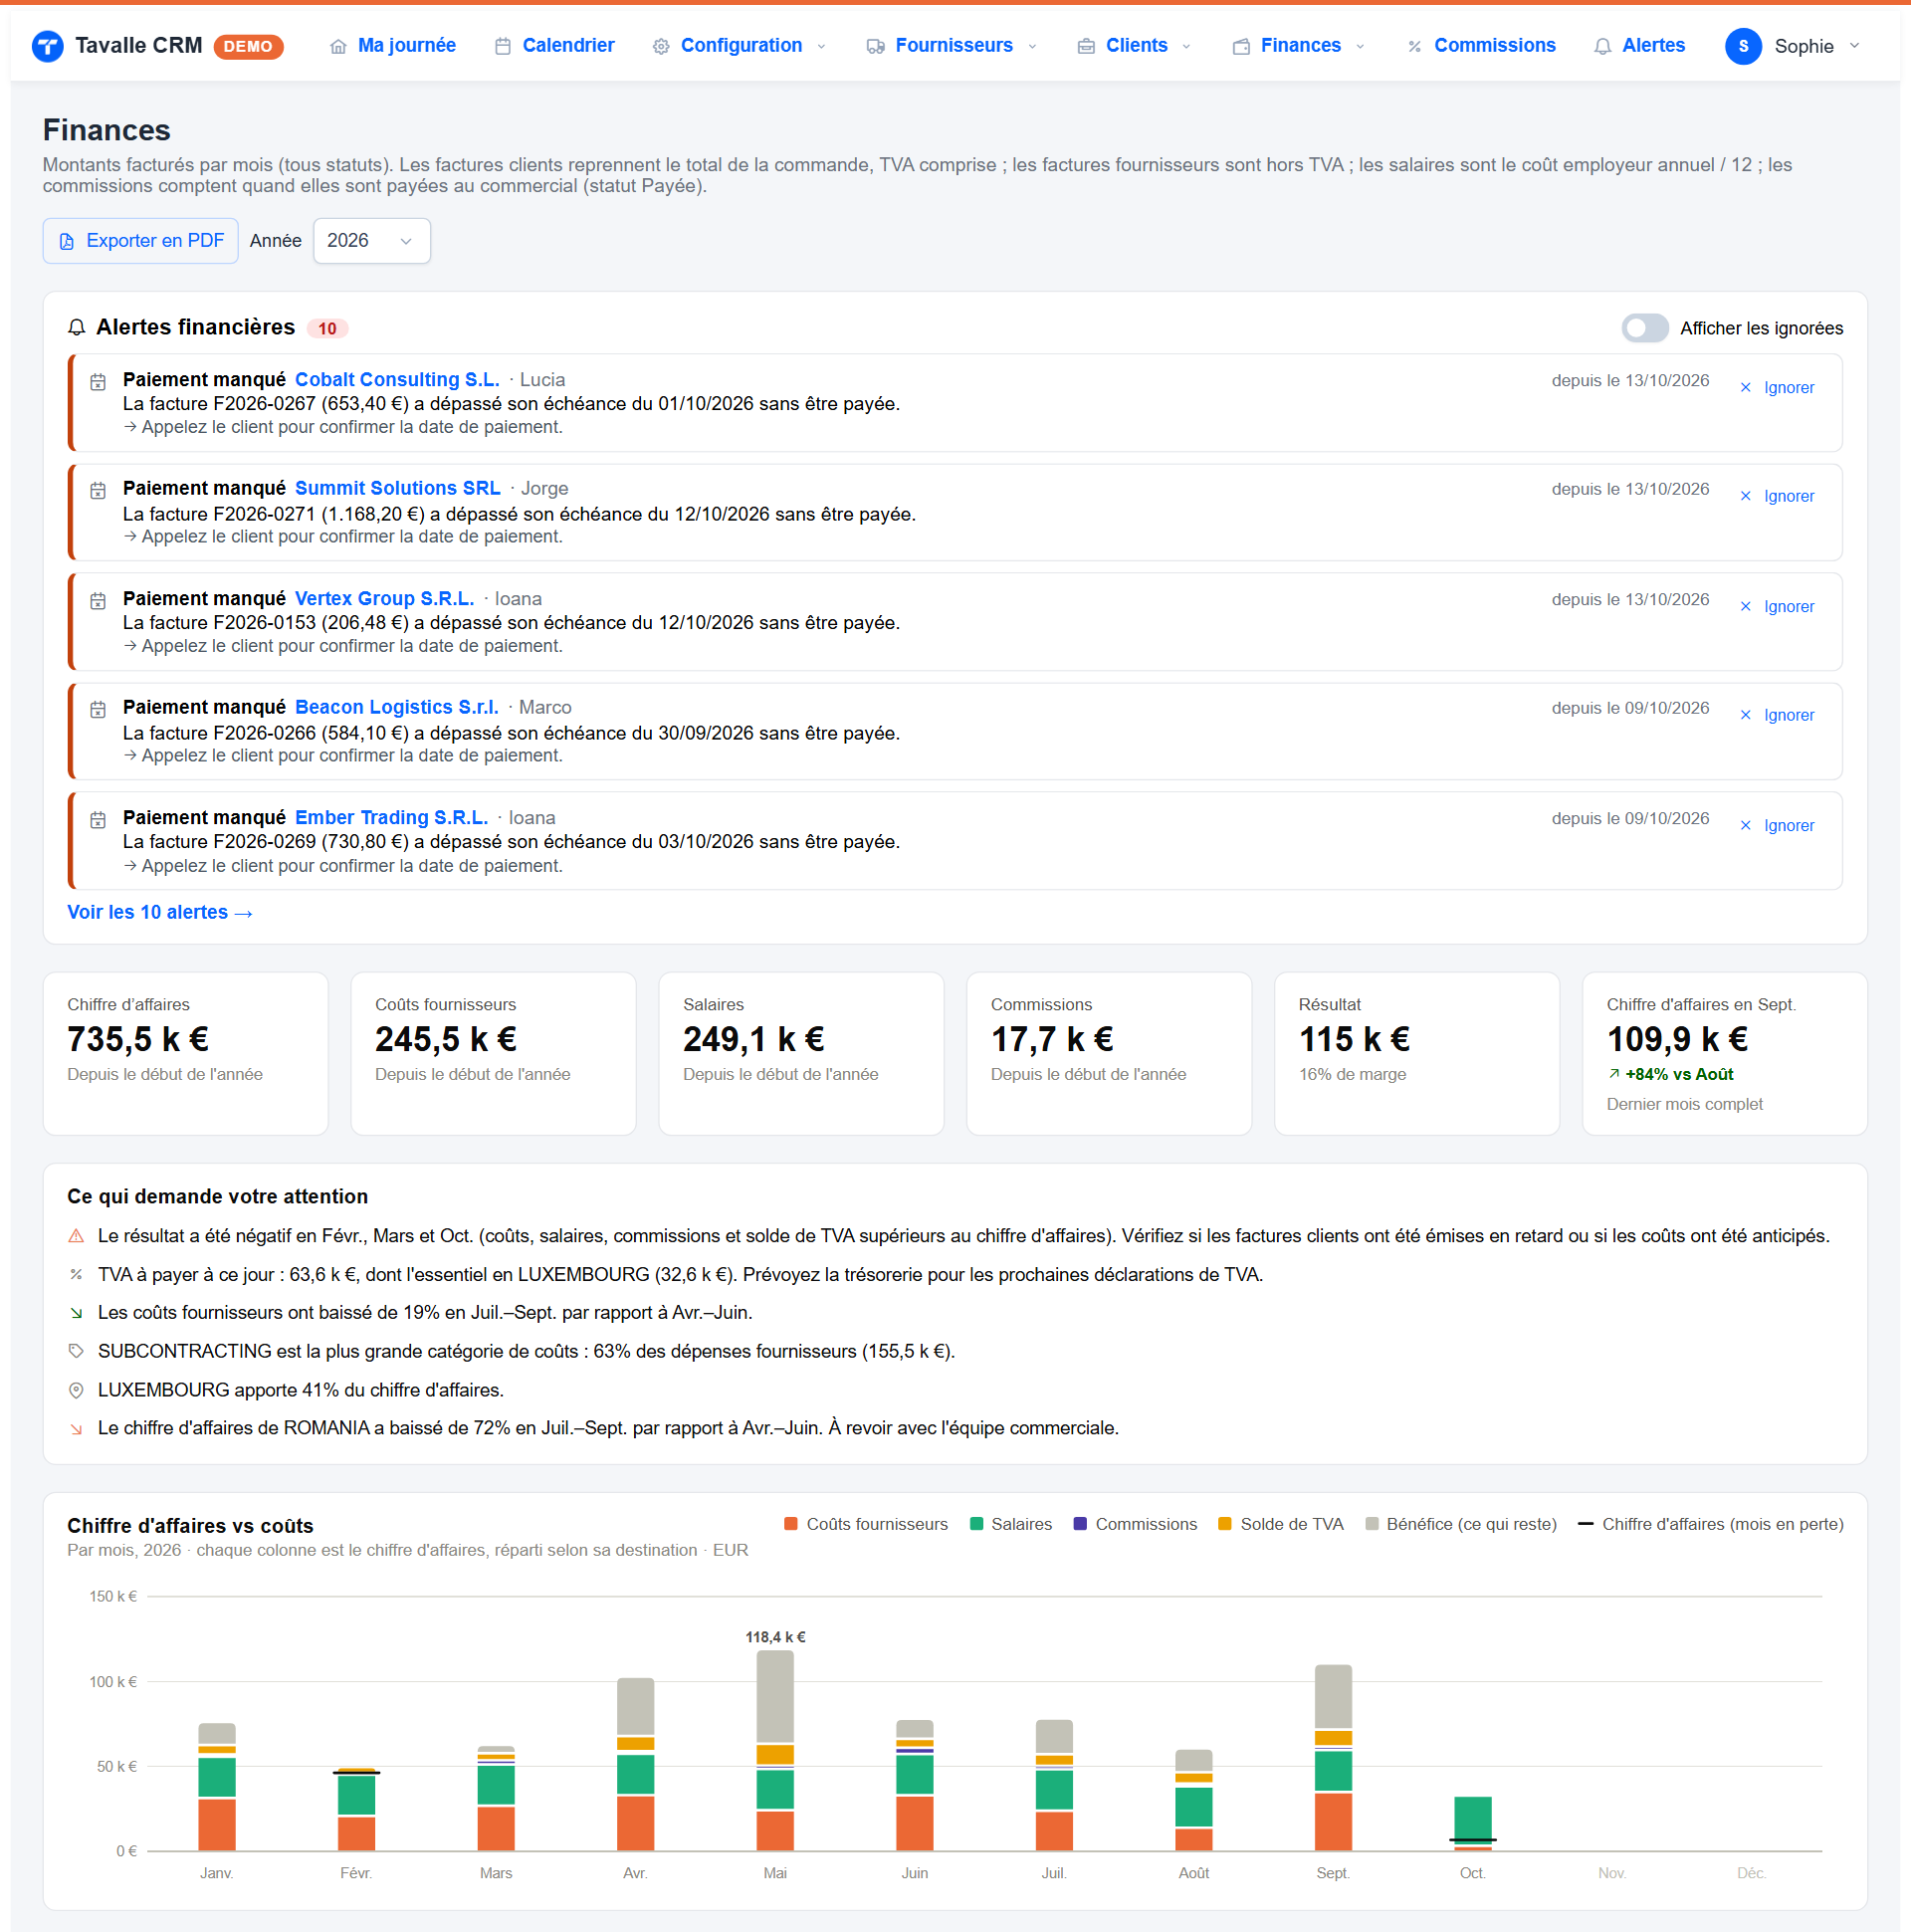The image size is (1911, 1932).
Task: Ignore the Cobalt Consulting alert
Action: pos(1777,388)
